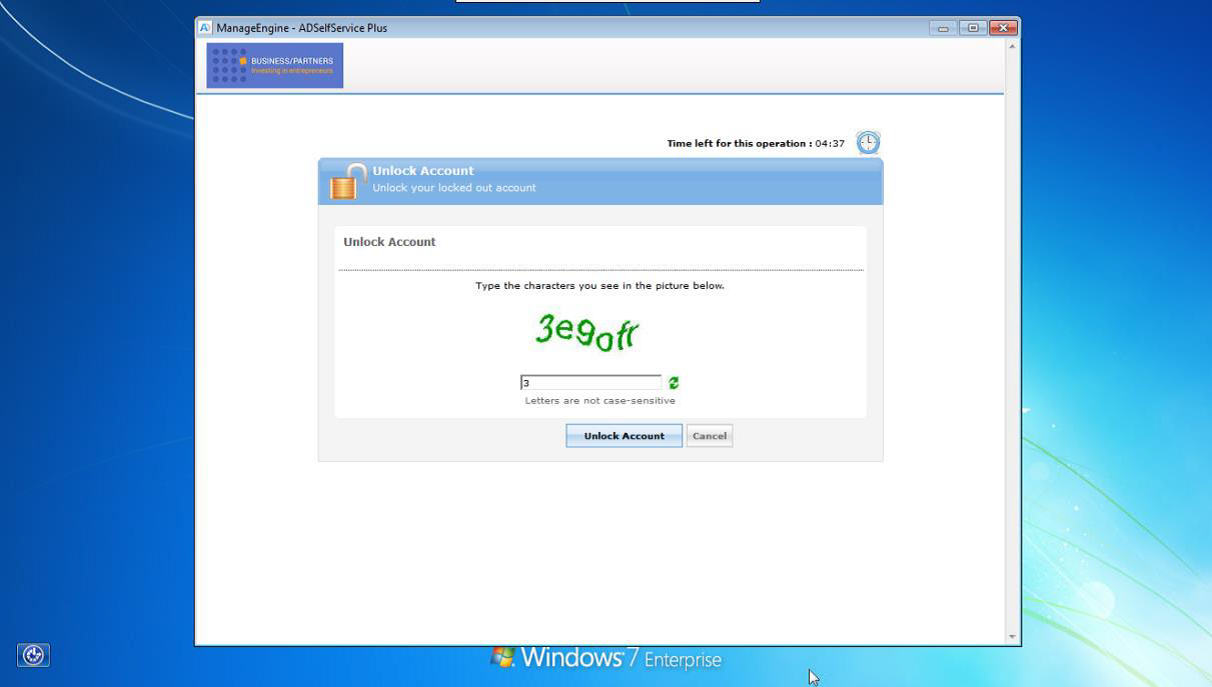1212x687 pixels.
Task: Click the 'Time left for this operation' text
Action: point(739,143)
